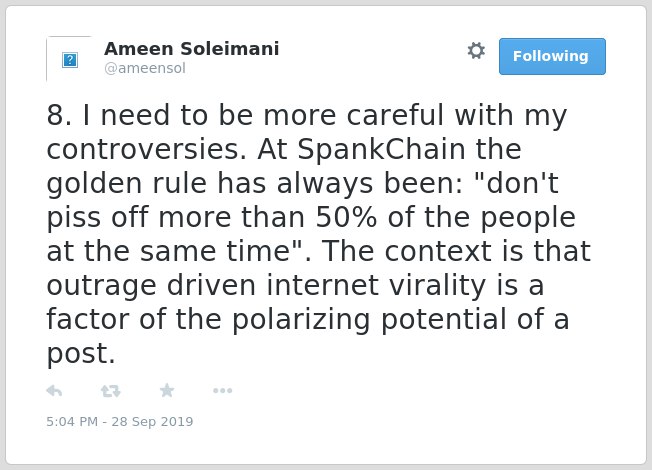Image resolution: width=652 pixels, height=470 pixels.
Task: Click the "50%" text in the tweet
Action: 346,217
